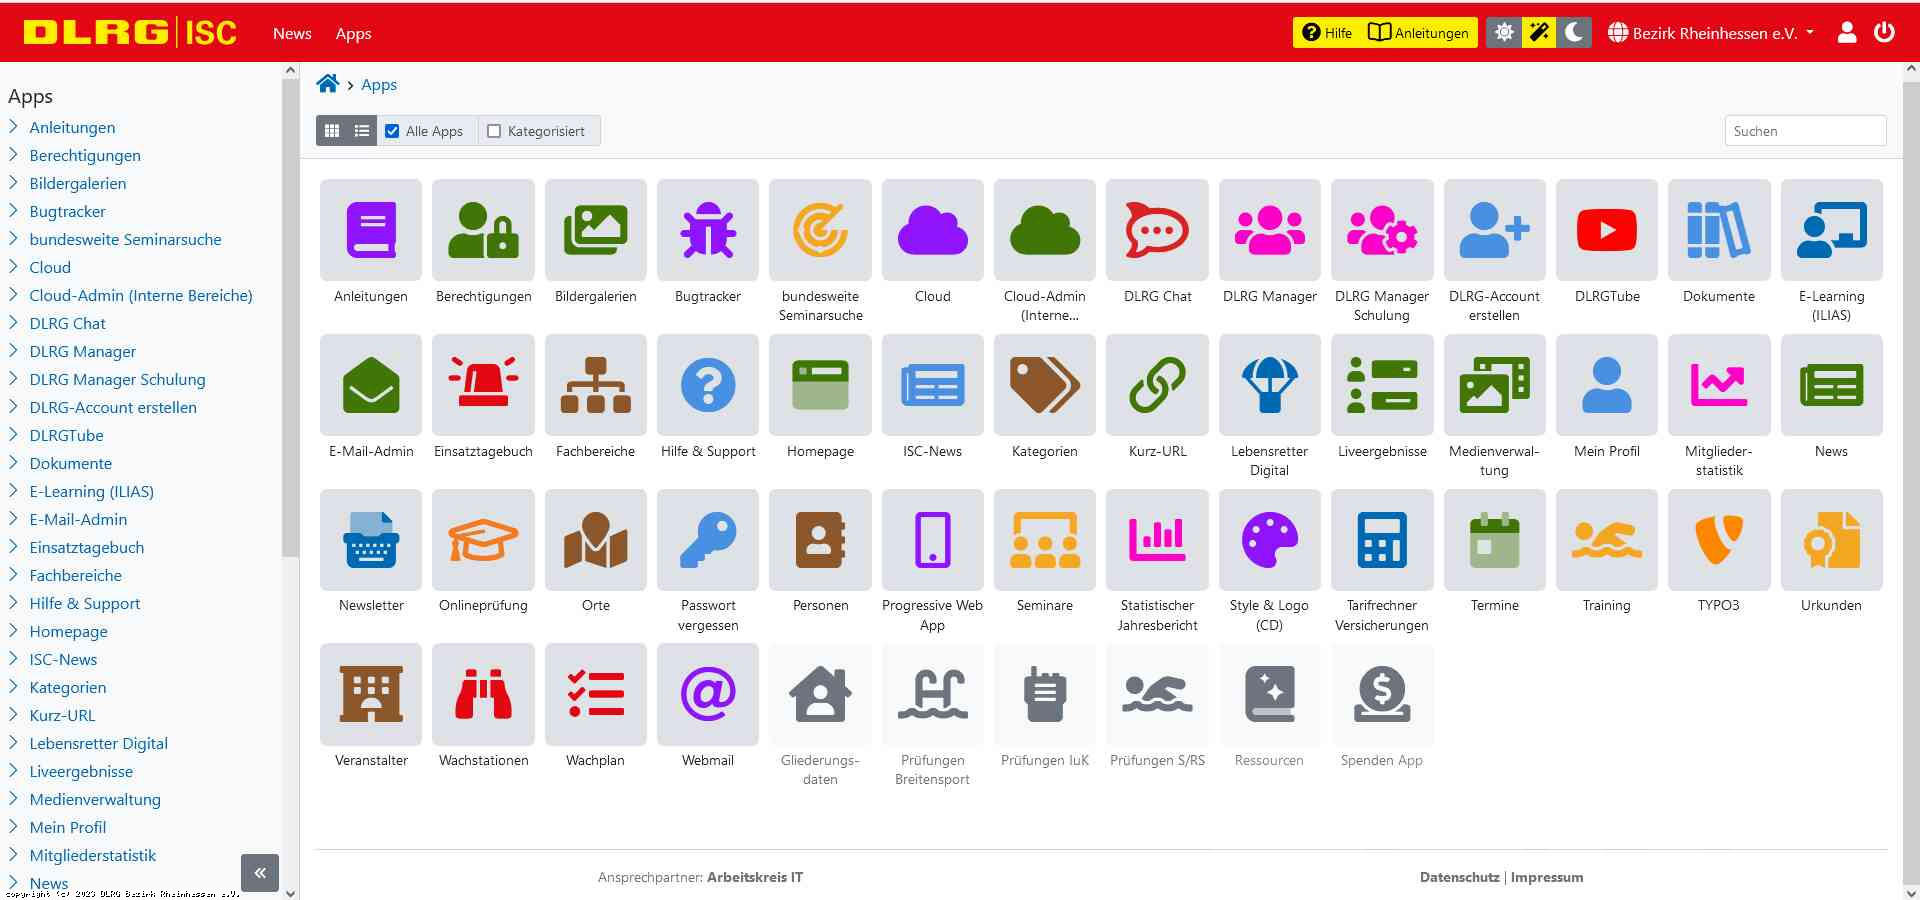Open the News menu in header
The image size is (1920, 900).
pyautogui.click(x=292, y=33)
